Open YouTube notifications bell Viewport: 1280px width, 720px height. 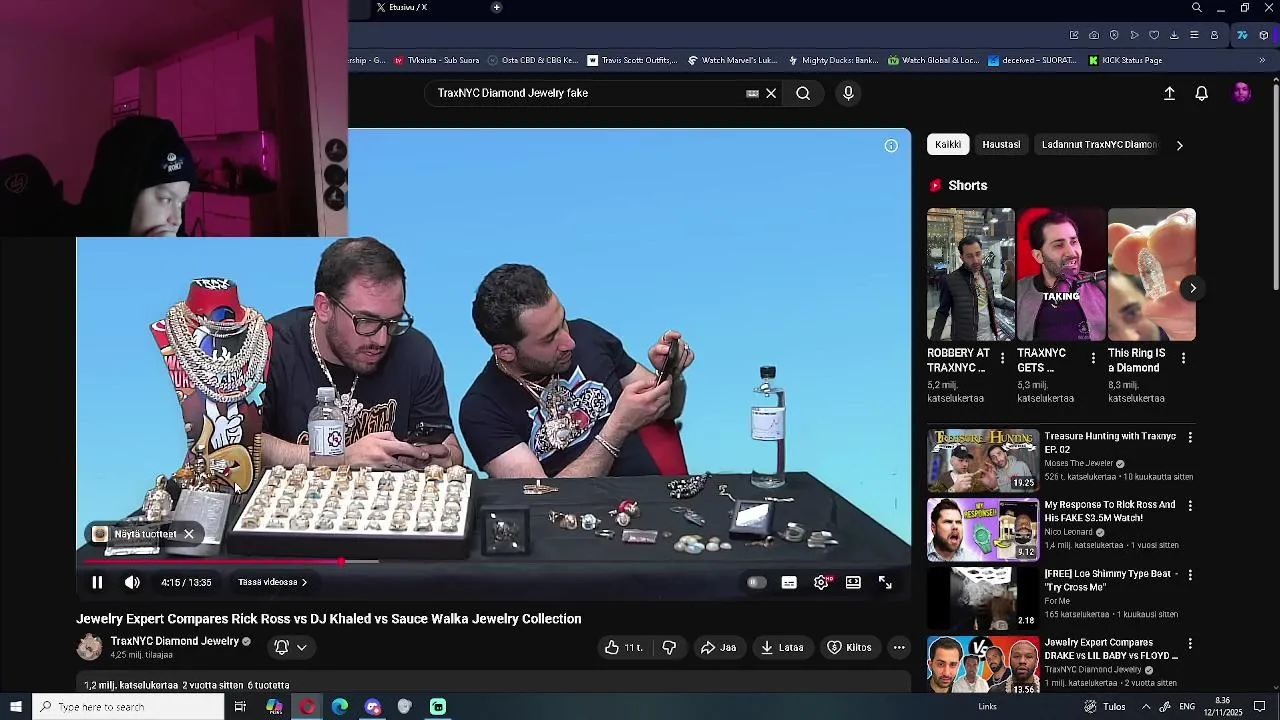click(1202, 93)
